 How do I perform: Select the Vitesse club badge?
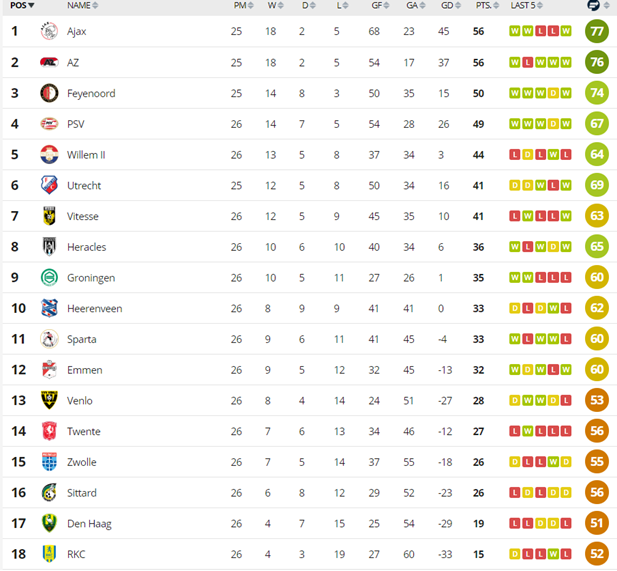pos(49,216)
